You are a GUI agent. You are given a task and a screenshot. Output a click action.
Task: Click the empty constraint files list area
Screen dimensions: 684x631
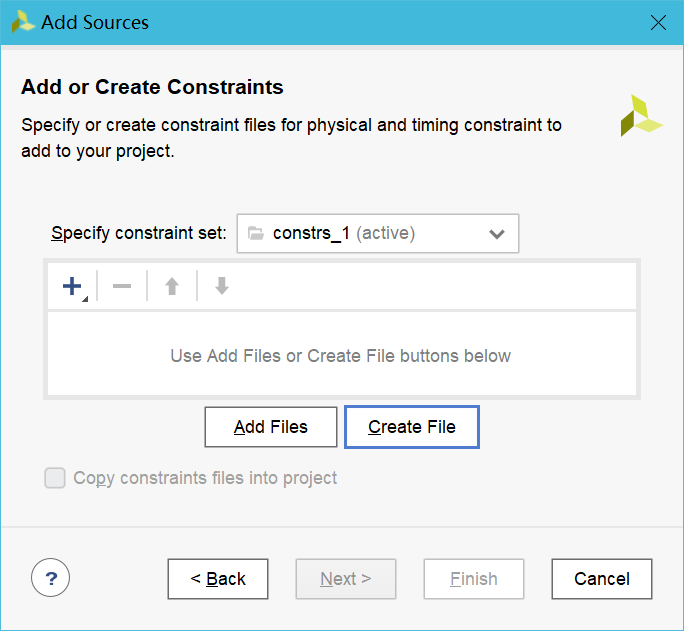(341, 355)
